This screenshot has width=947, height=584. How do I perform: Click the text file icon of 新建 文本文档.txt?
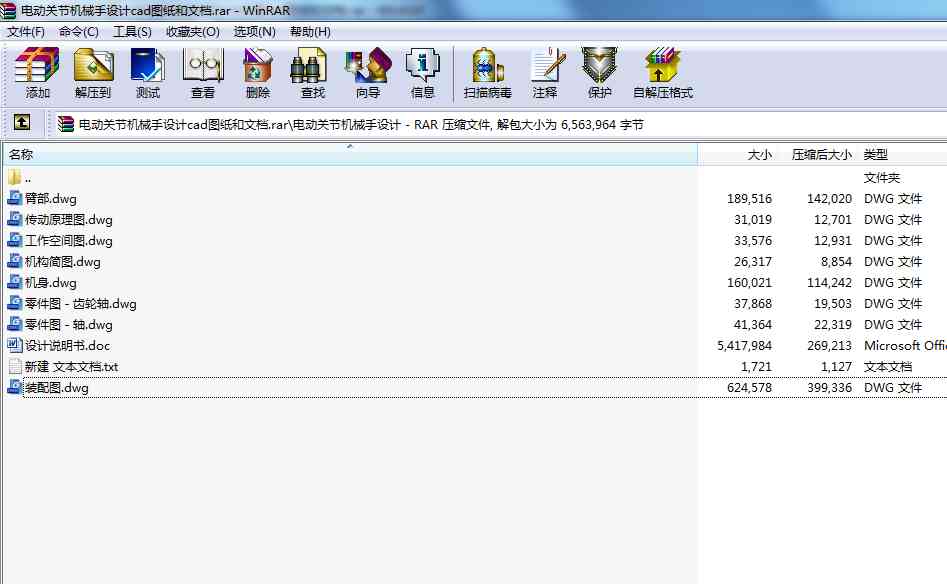[x=14, y=367]
